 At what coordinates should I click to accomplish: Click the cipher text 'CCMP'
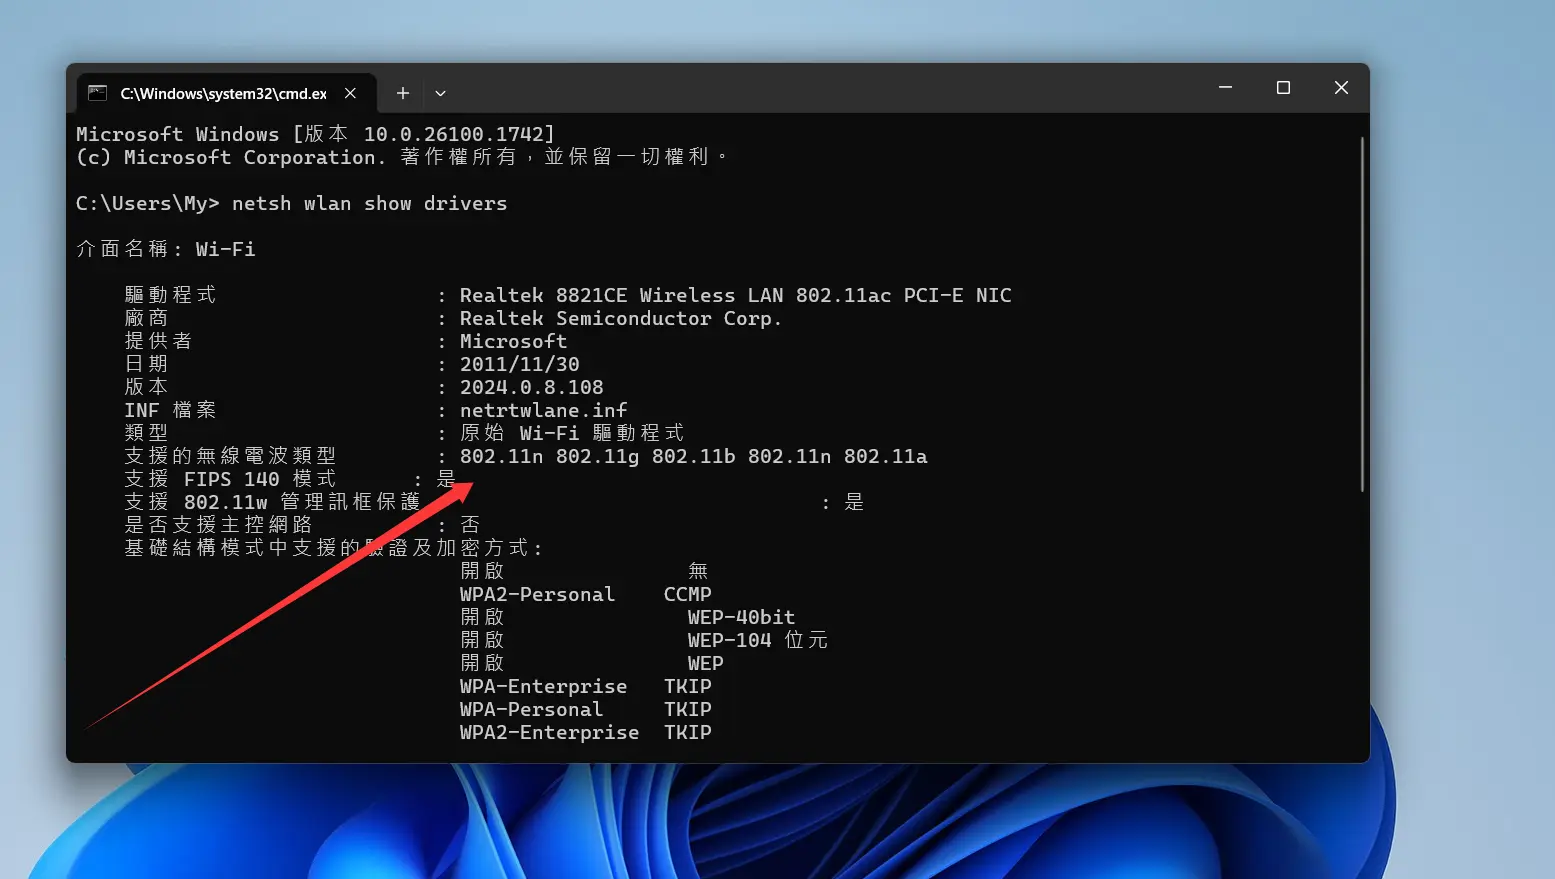[x=688, y=594]
